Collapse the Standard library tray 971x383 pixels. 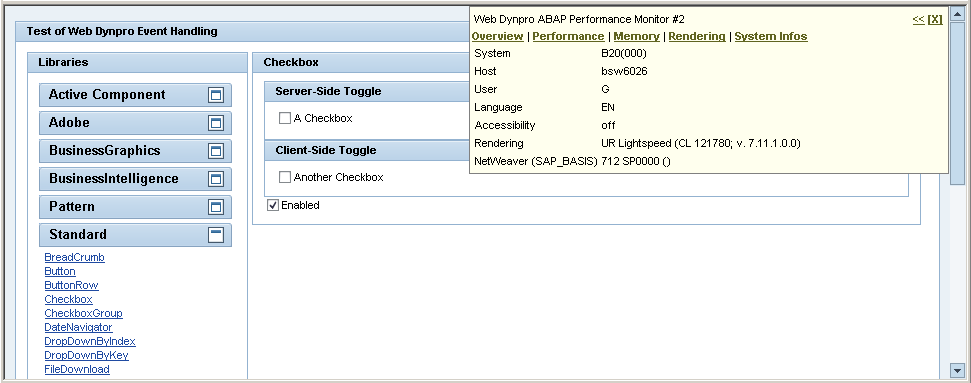tap(216, 235)
